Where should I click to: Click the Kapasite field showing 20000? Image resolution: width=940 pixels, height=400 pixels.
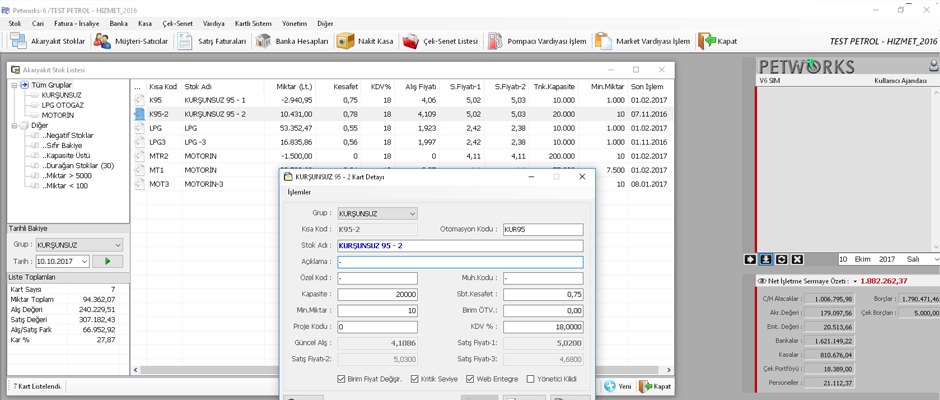point(377,294)
